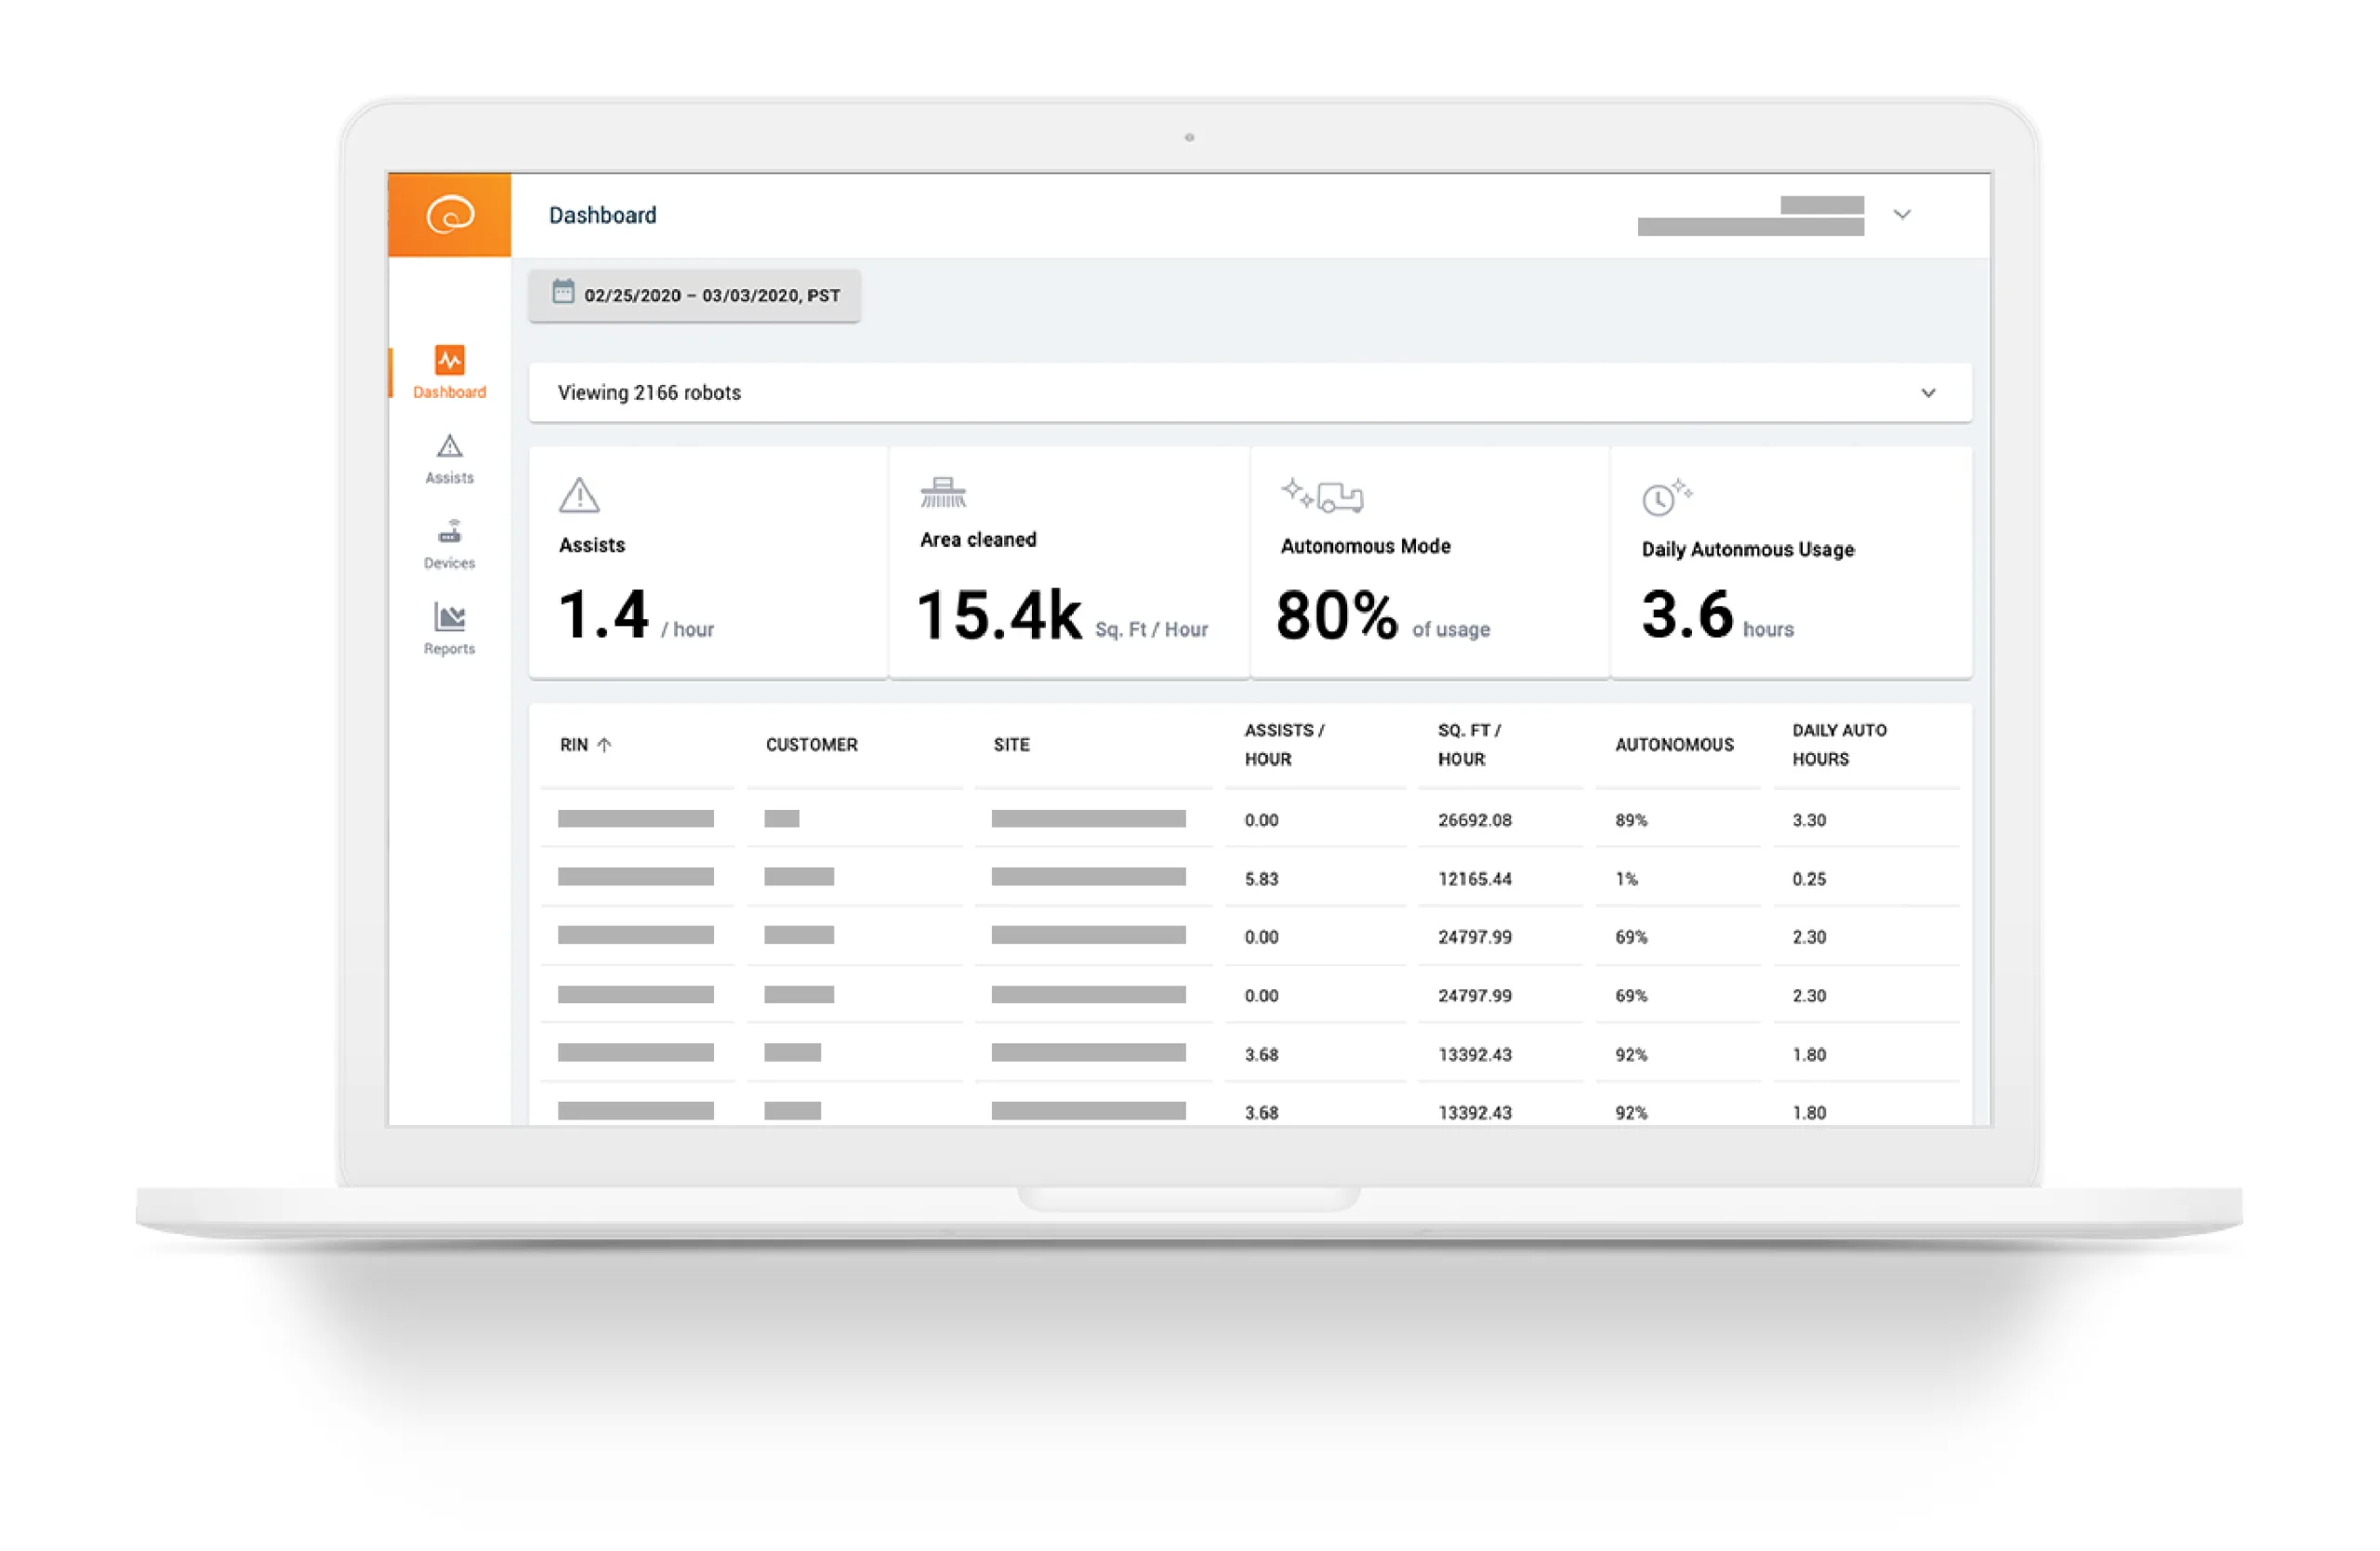Click the 26692.08 sq ft cell

pyautogui.click(x=1474, y=820)
